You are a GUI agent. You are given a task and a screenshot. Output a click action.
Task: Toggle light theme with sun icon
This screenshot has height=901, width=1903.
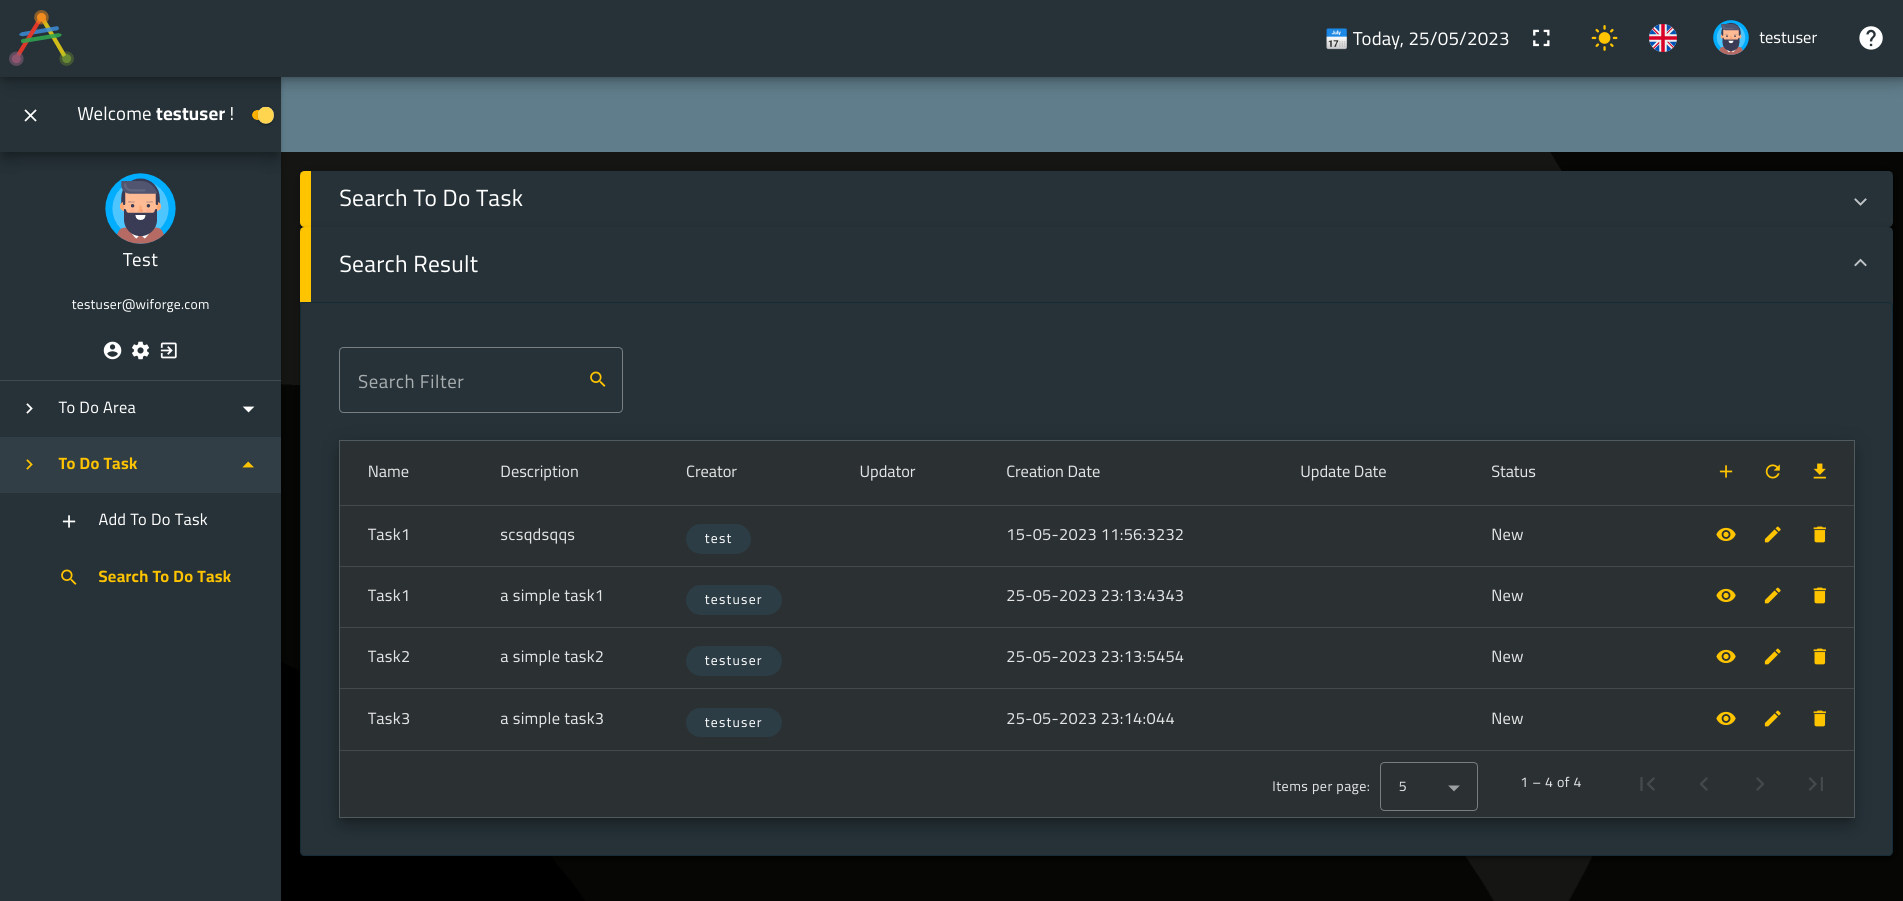click(x=1604, y=38)
